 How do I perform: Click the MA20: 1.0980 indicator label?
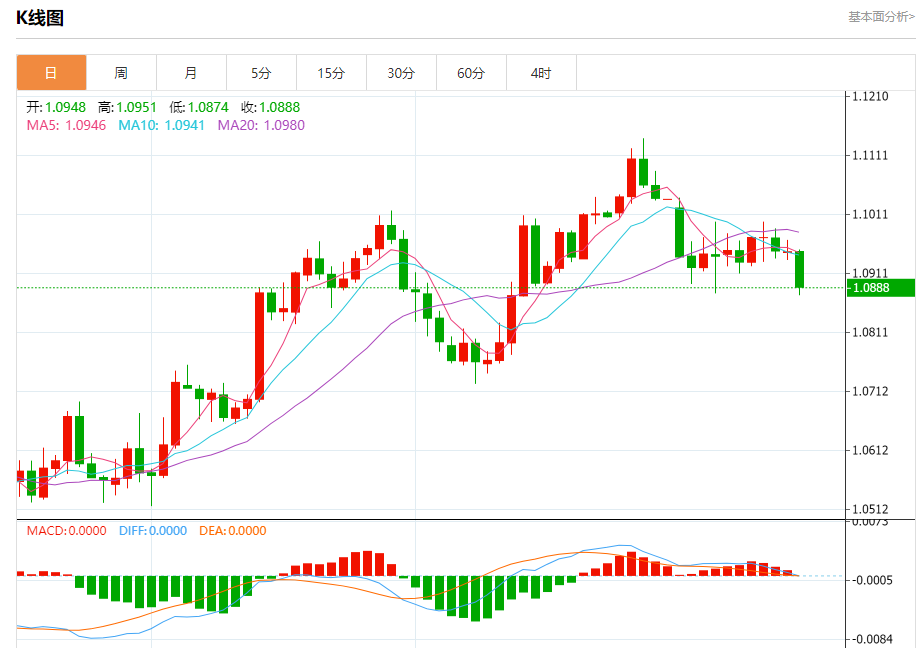click(x=261, y=125)
